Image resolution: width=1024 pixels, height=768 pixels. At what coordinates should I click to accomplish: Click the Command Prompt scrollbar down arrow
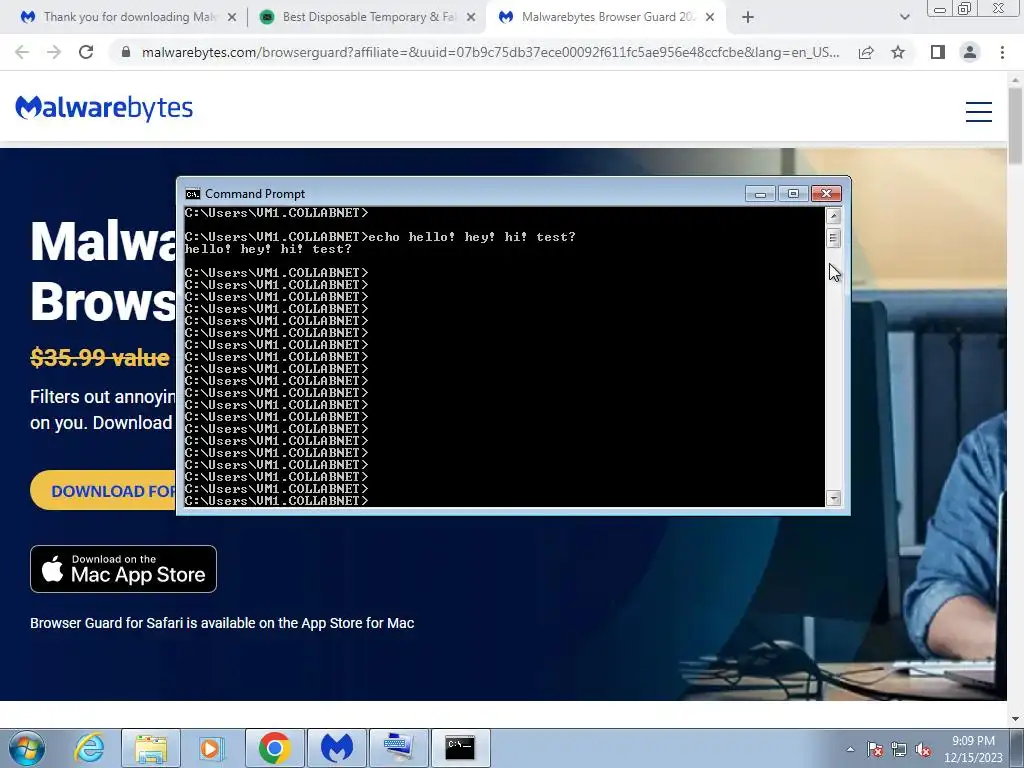[833, 498]
